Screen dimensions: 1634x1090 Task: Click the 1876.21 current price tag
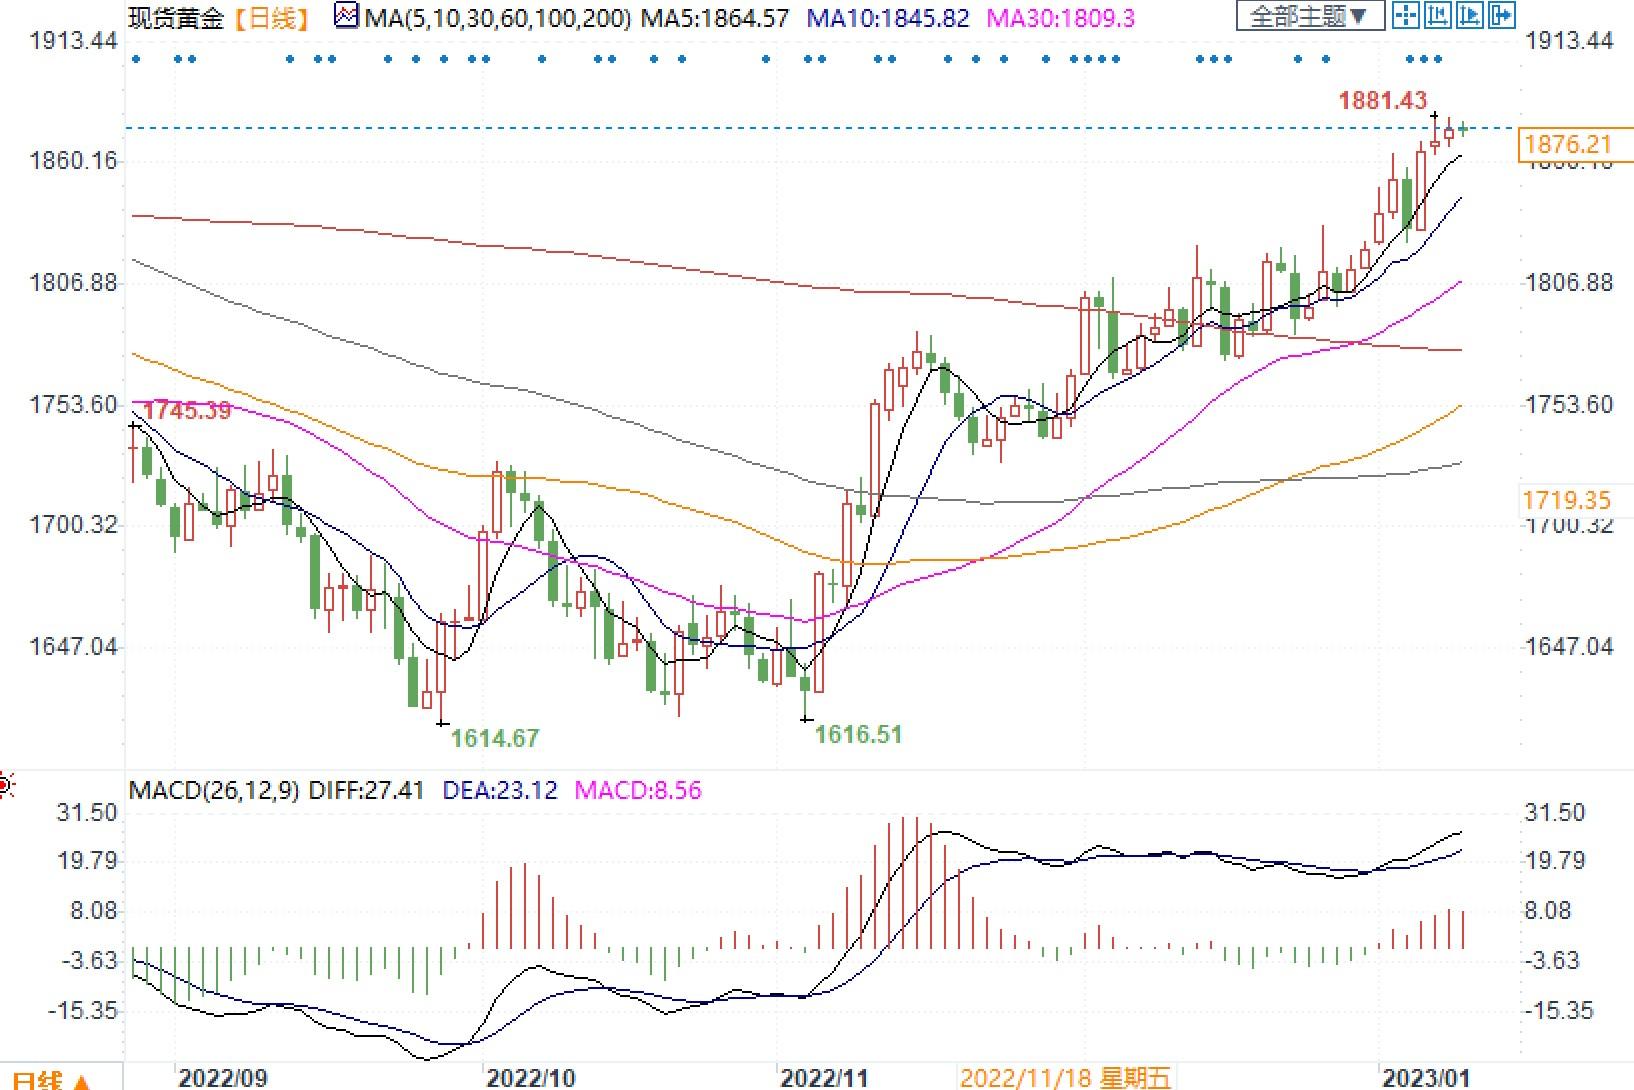click(1567, 145)
